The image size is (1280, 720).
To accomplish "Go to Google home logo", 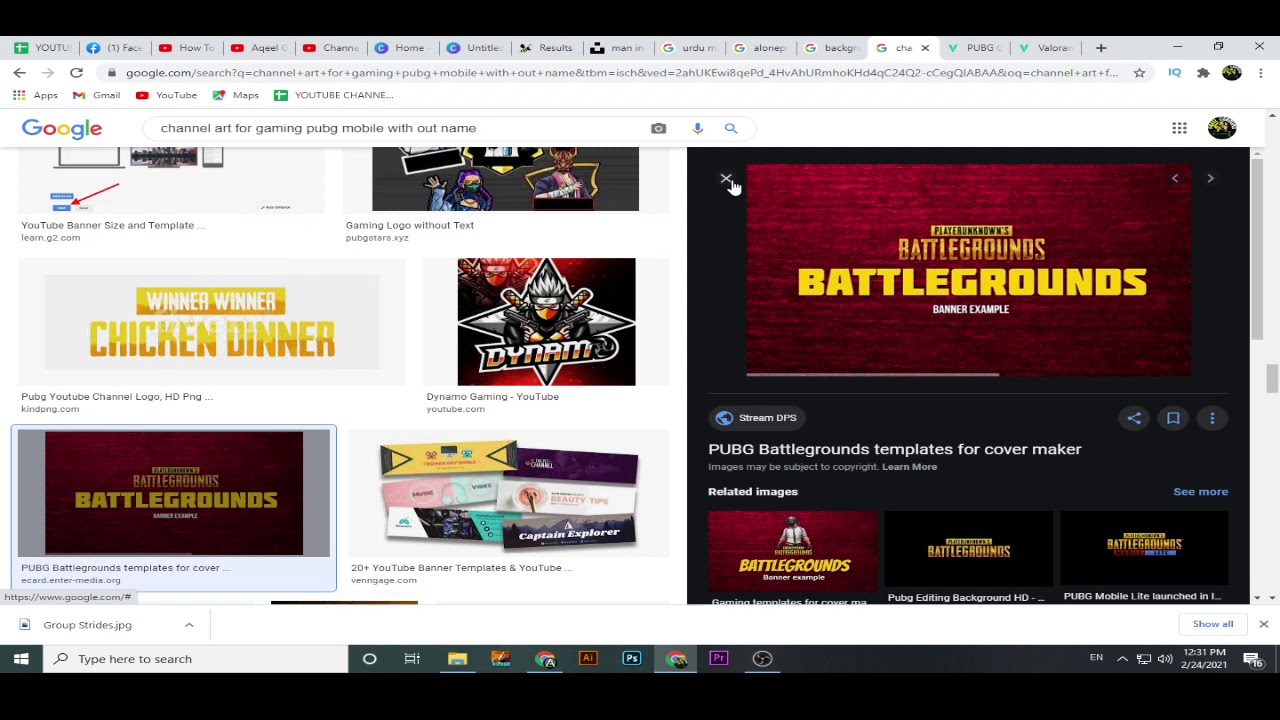I will pos(62,128).
